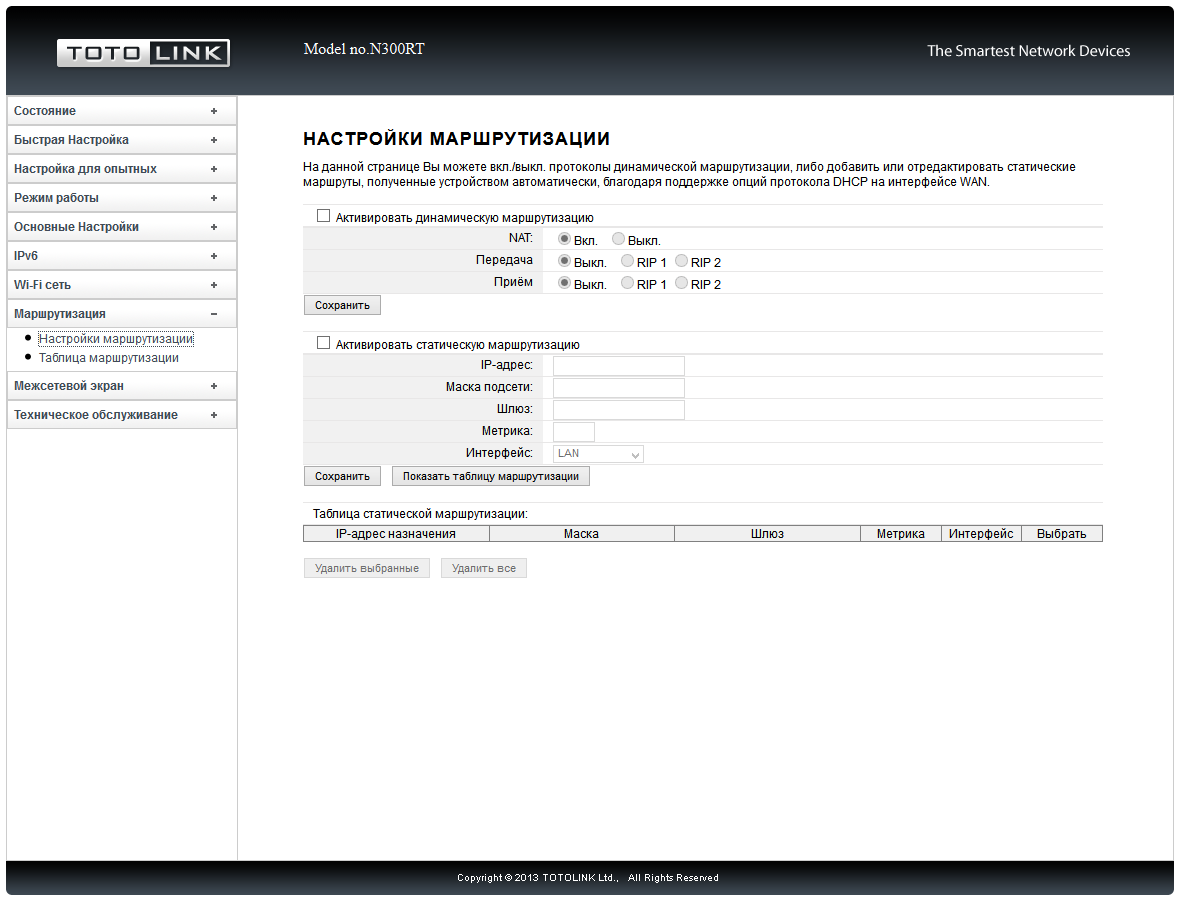Select NAT Выкл. radio button
1180x900 pixels.
pos(618,239)
